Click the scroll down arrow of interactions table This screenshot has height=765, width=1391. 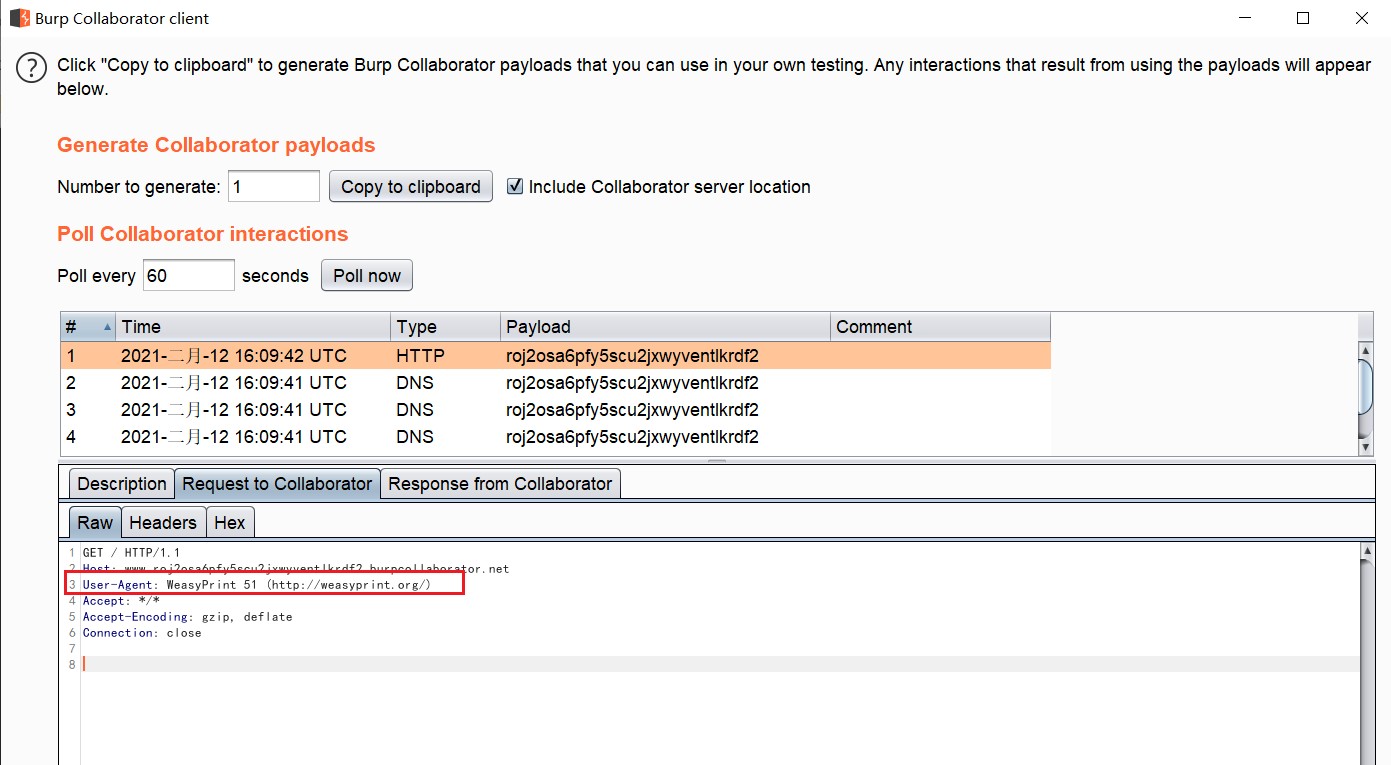point(1365,447)
